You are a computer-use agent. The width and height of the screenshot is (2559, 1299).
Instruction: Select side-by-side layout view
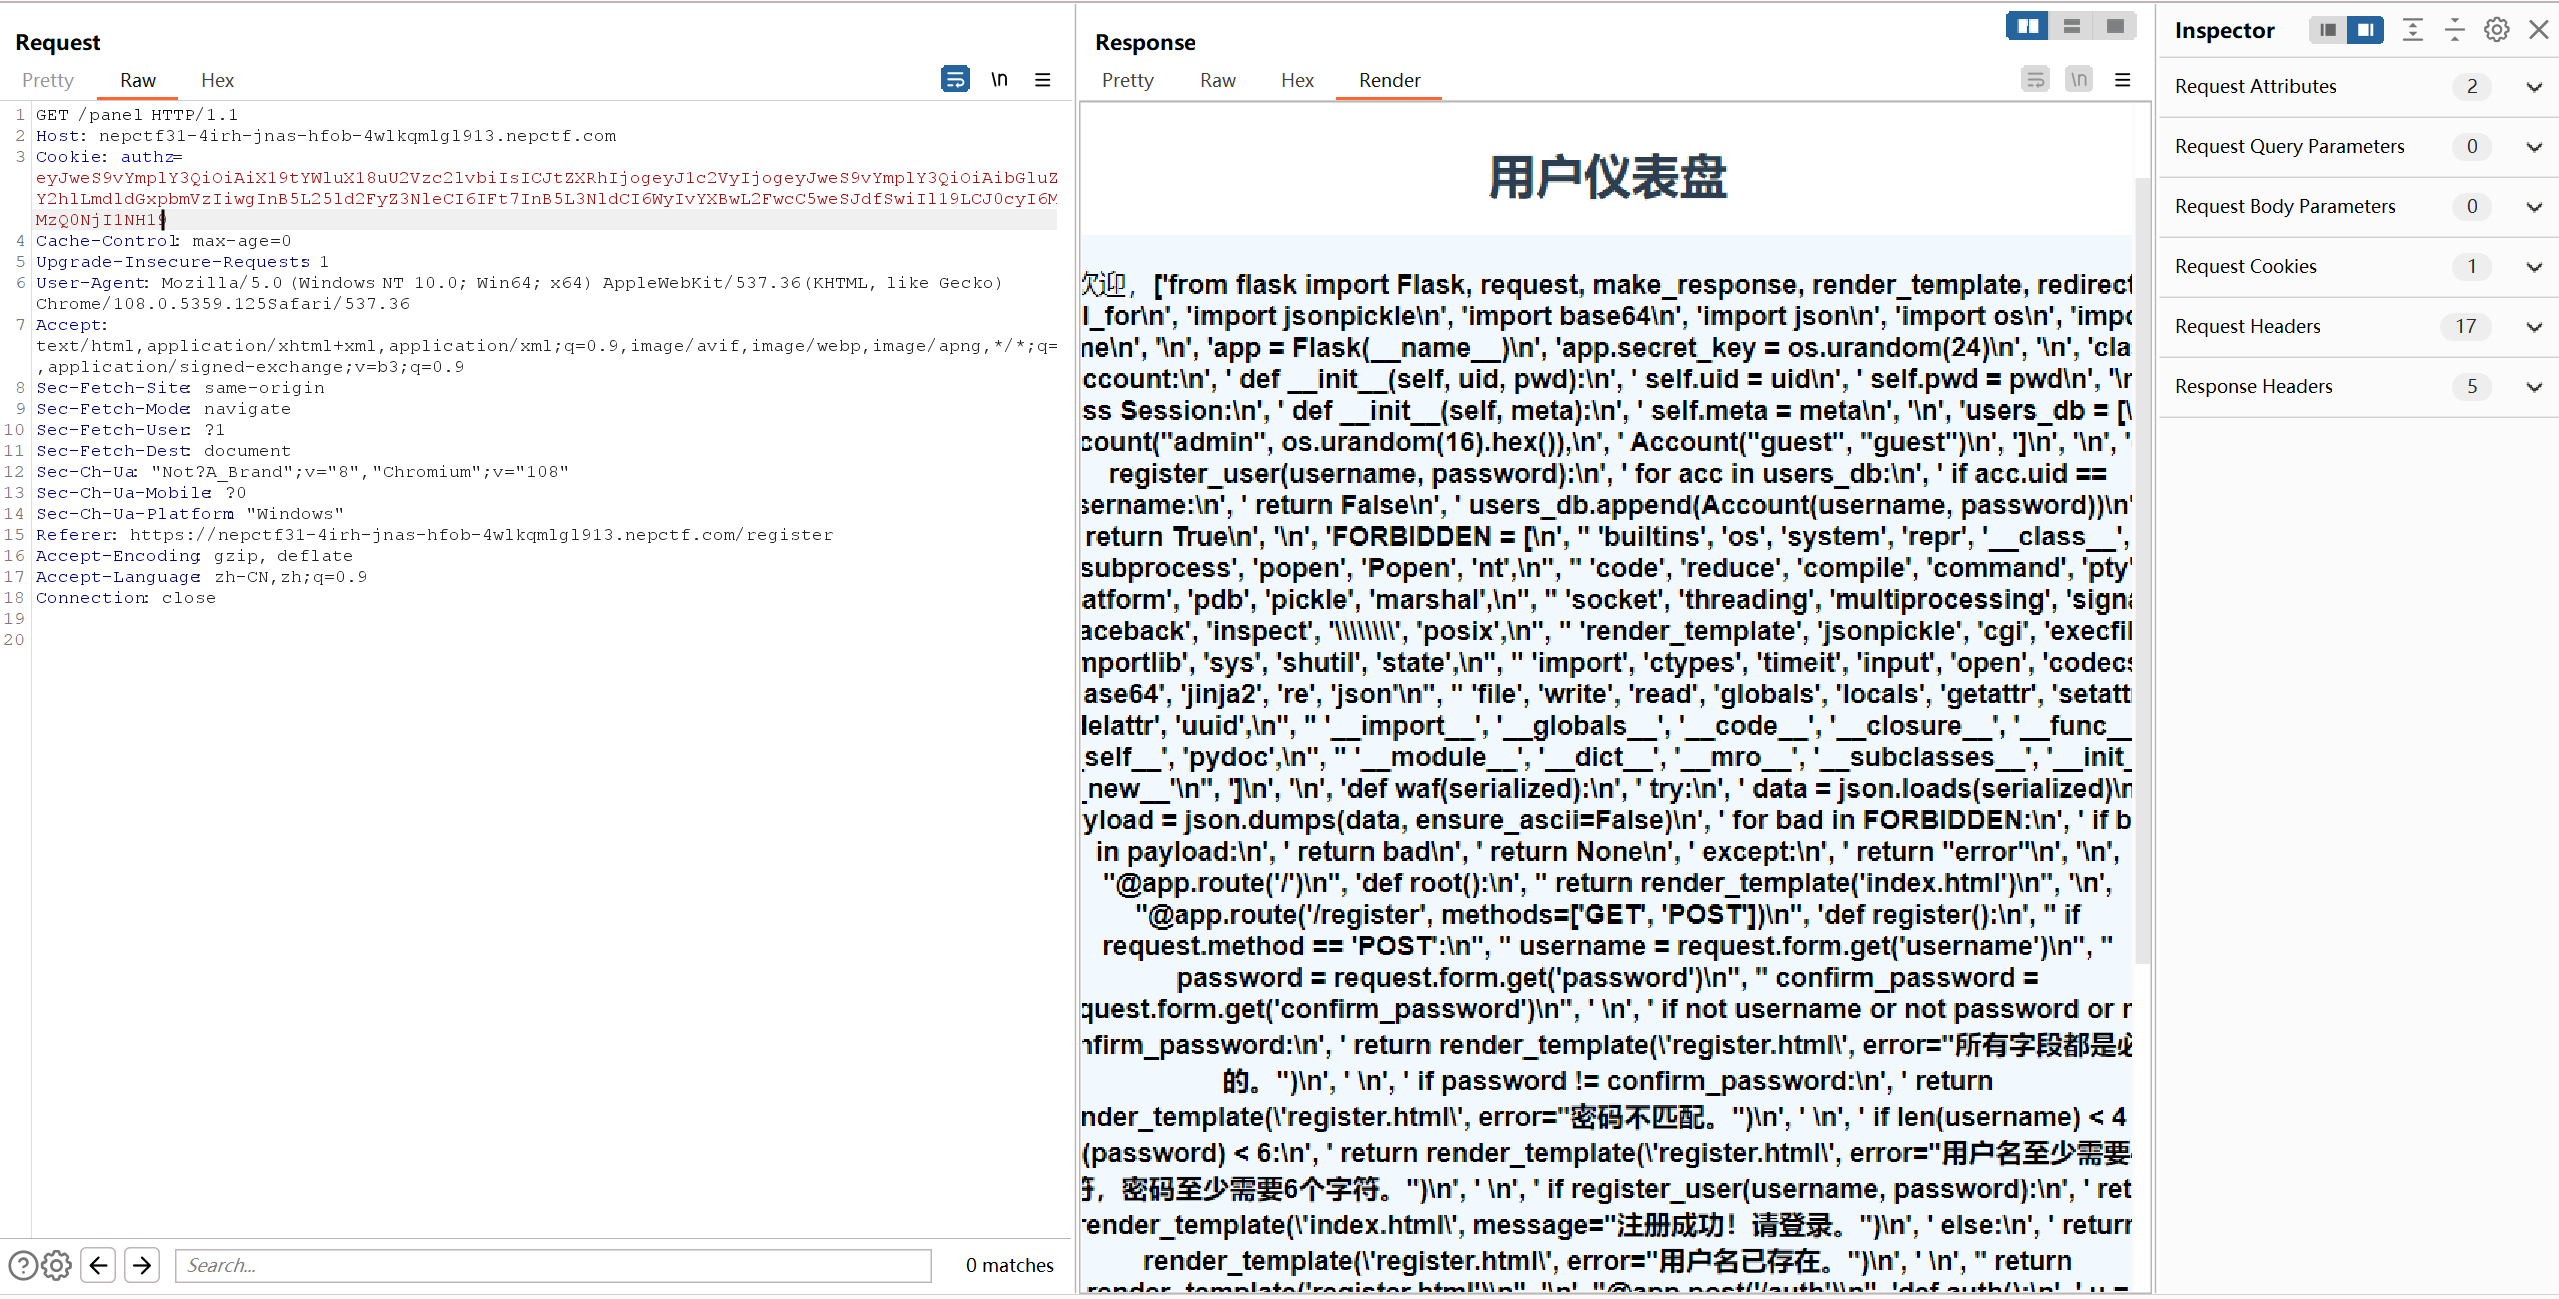click(2028, 26)
